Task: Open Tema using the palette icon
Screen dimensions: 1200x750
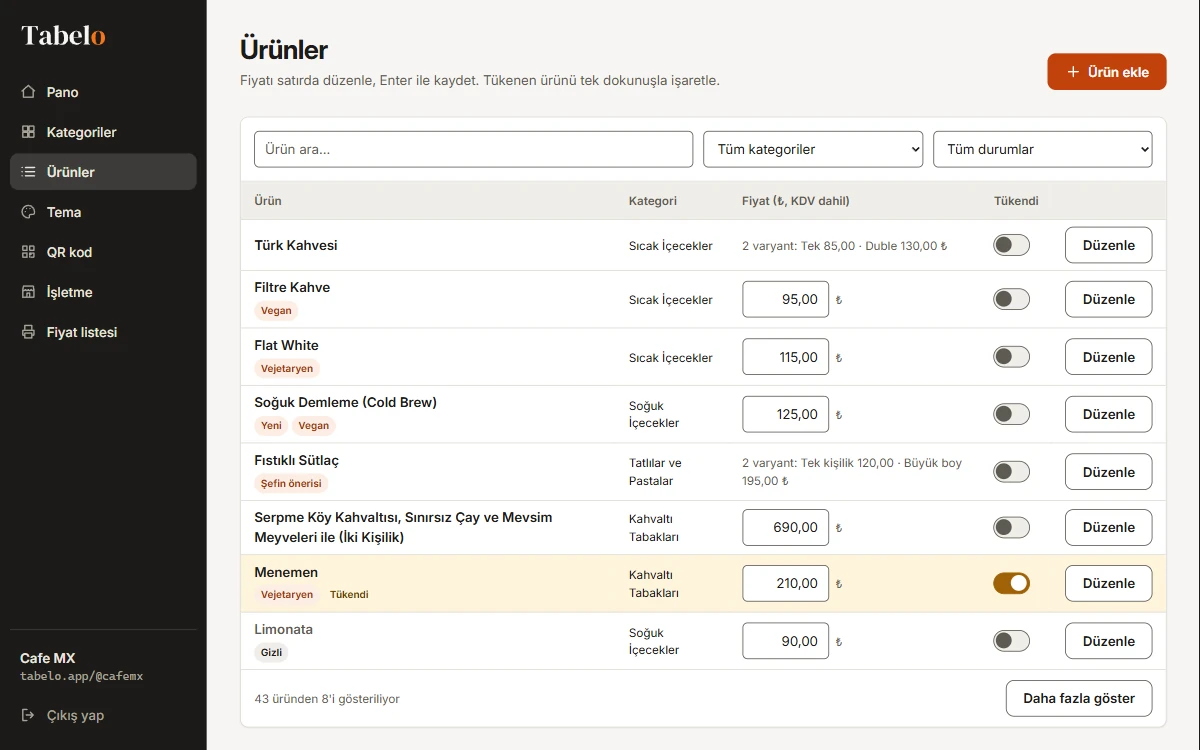Action: pos(28,212)
